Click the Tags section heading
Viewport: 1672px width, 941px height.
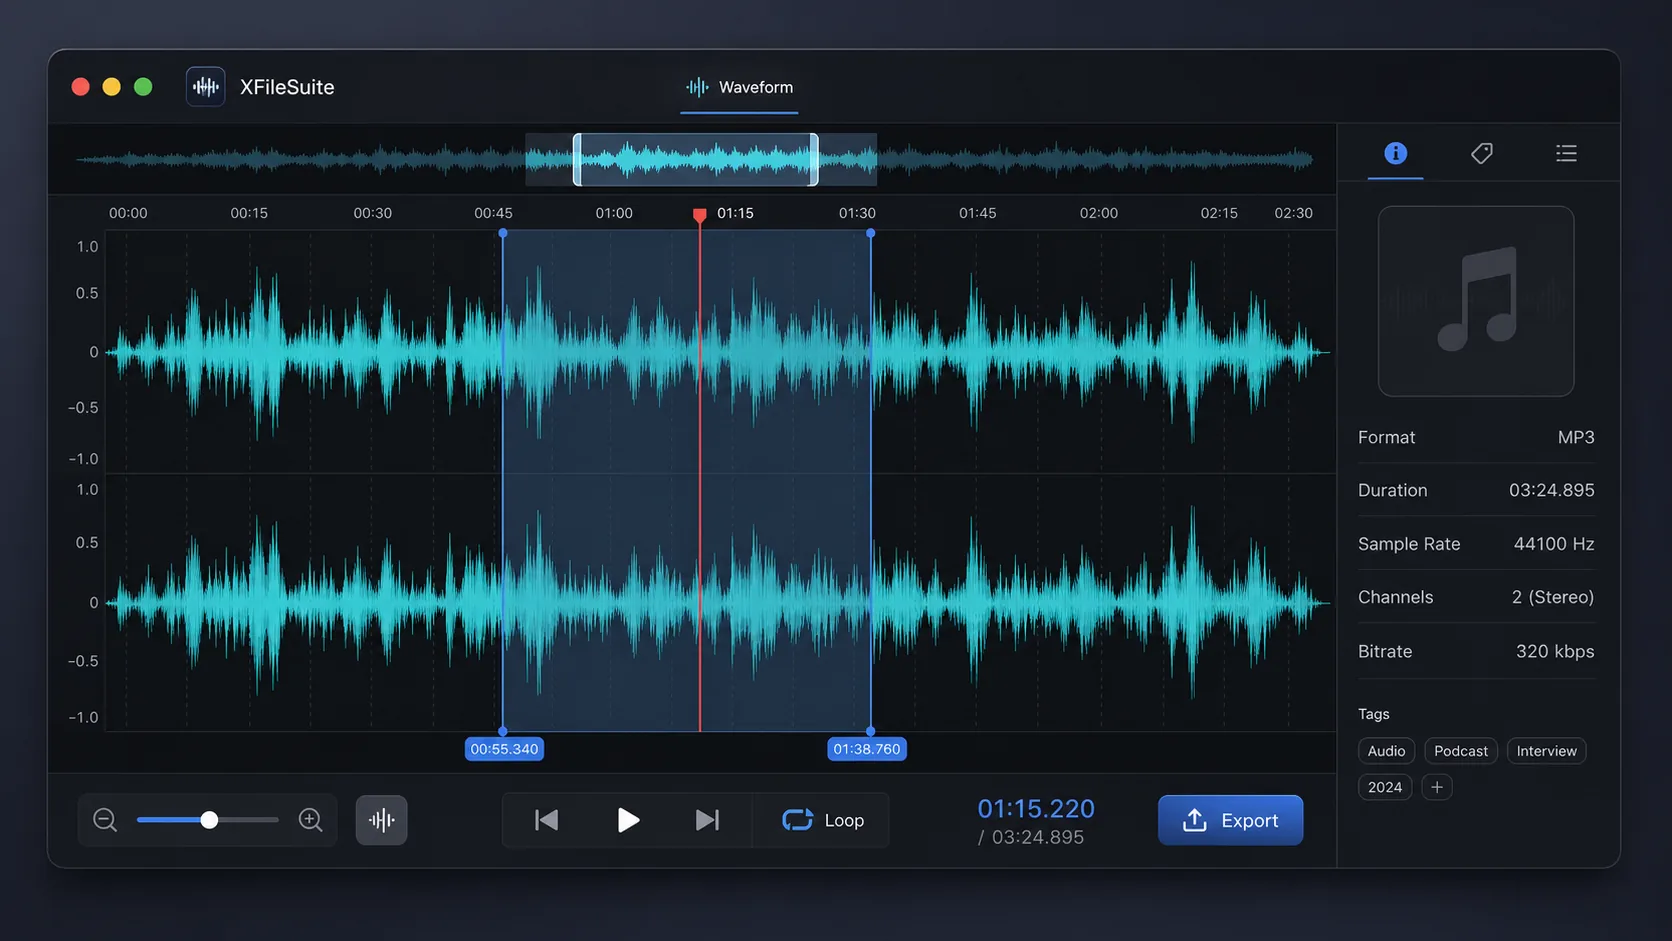1373,714
